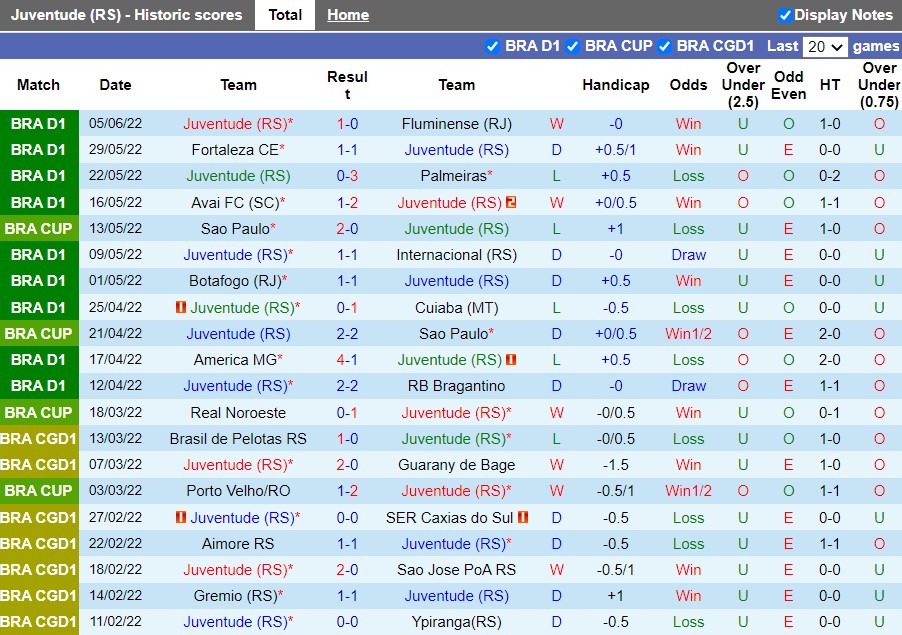Click the Handicap column header
Image resolution: width=902 pixels, height=635 pixels.
point(616,85)
